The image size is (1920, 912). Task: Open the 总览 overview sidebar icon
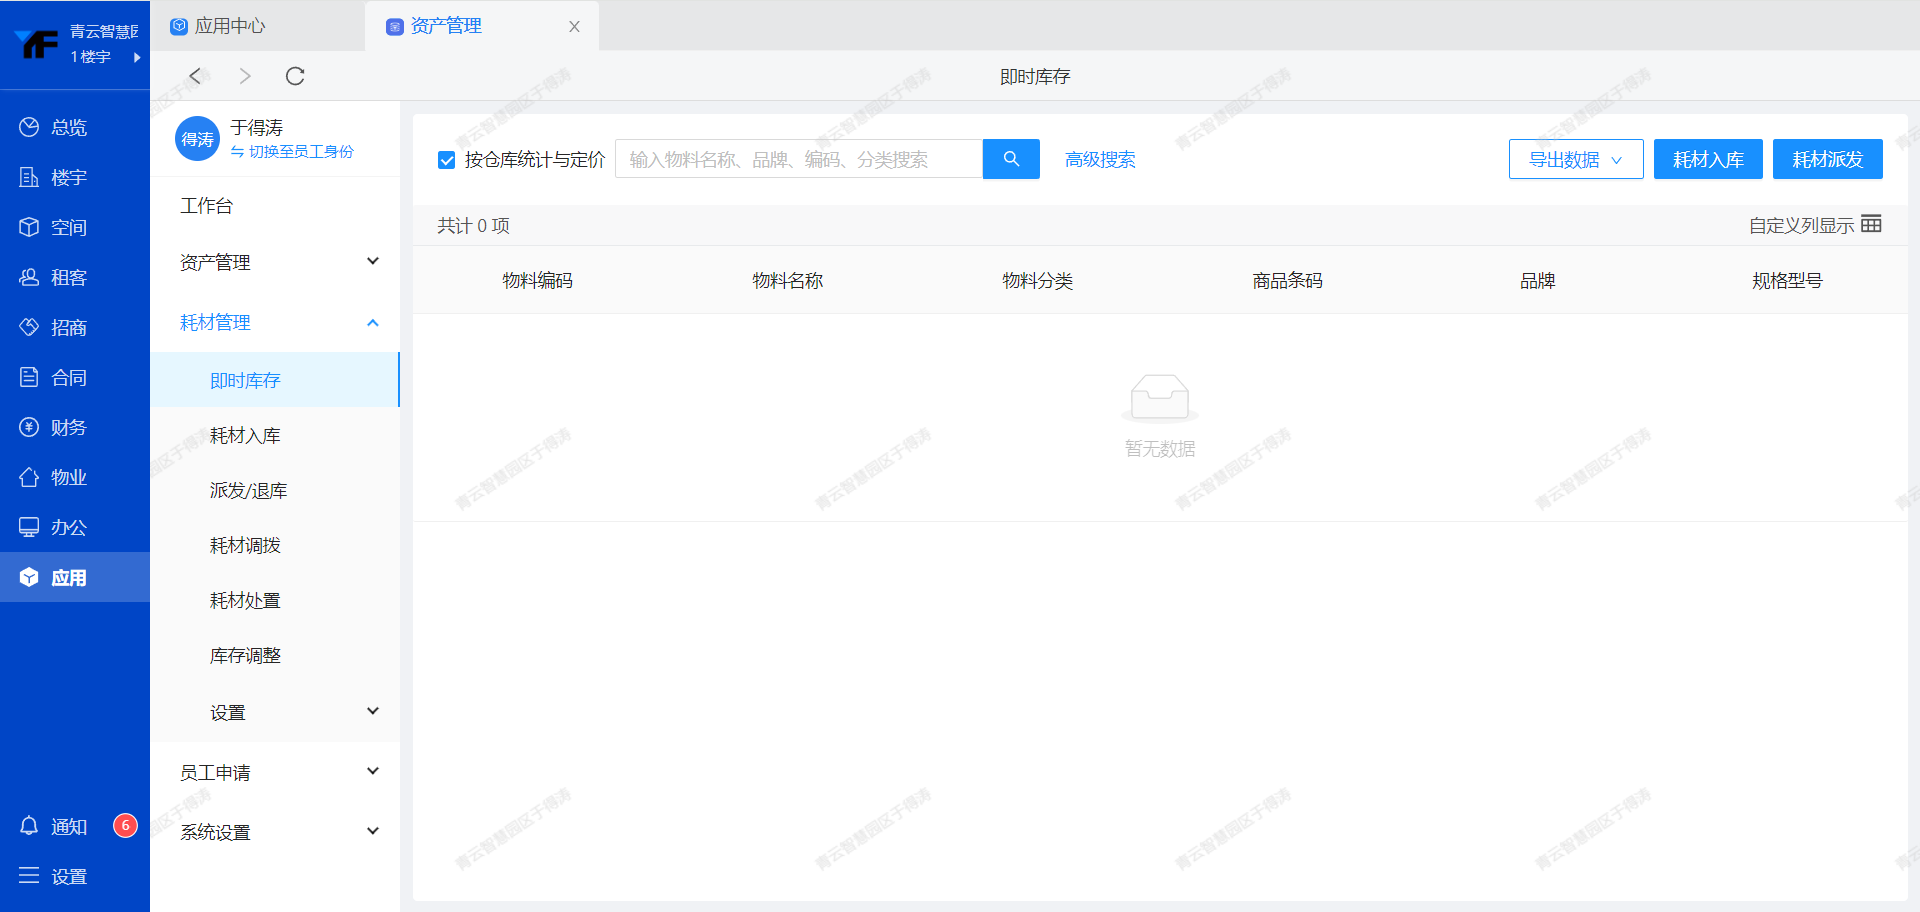point(29,127)
